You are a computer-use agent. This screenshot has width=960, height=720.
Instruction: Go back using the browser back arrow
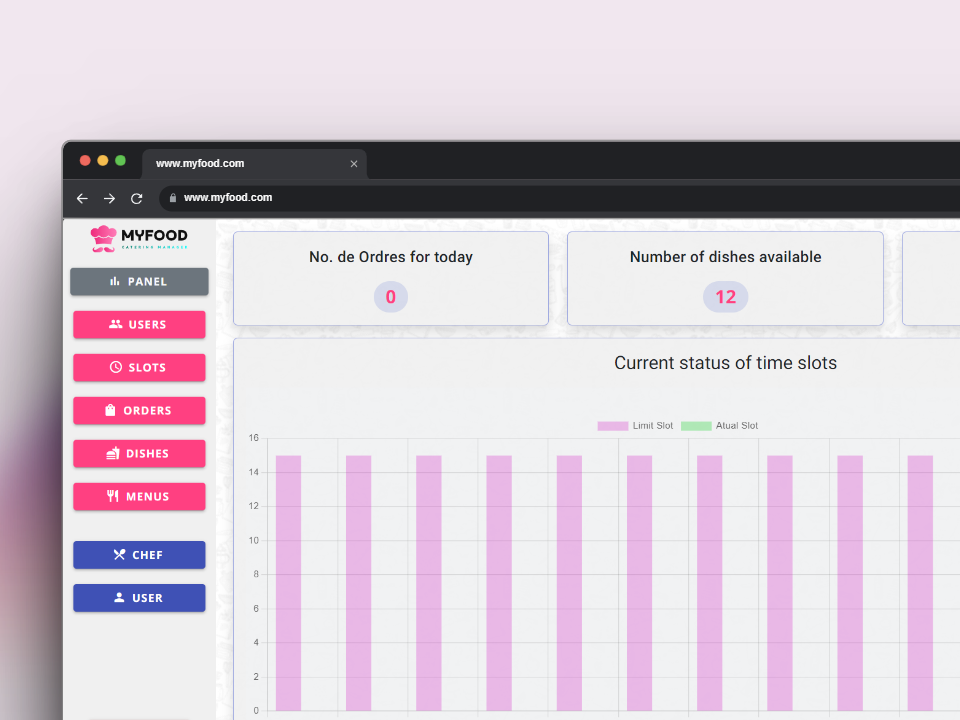(82, 198)
